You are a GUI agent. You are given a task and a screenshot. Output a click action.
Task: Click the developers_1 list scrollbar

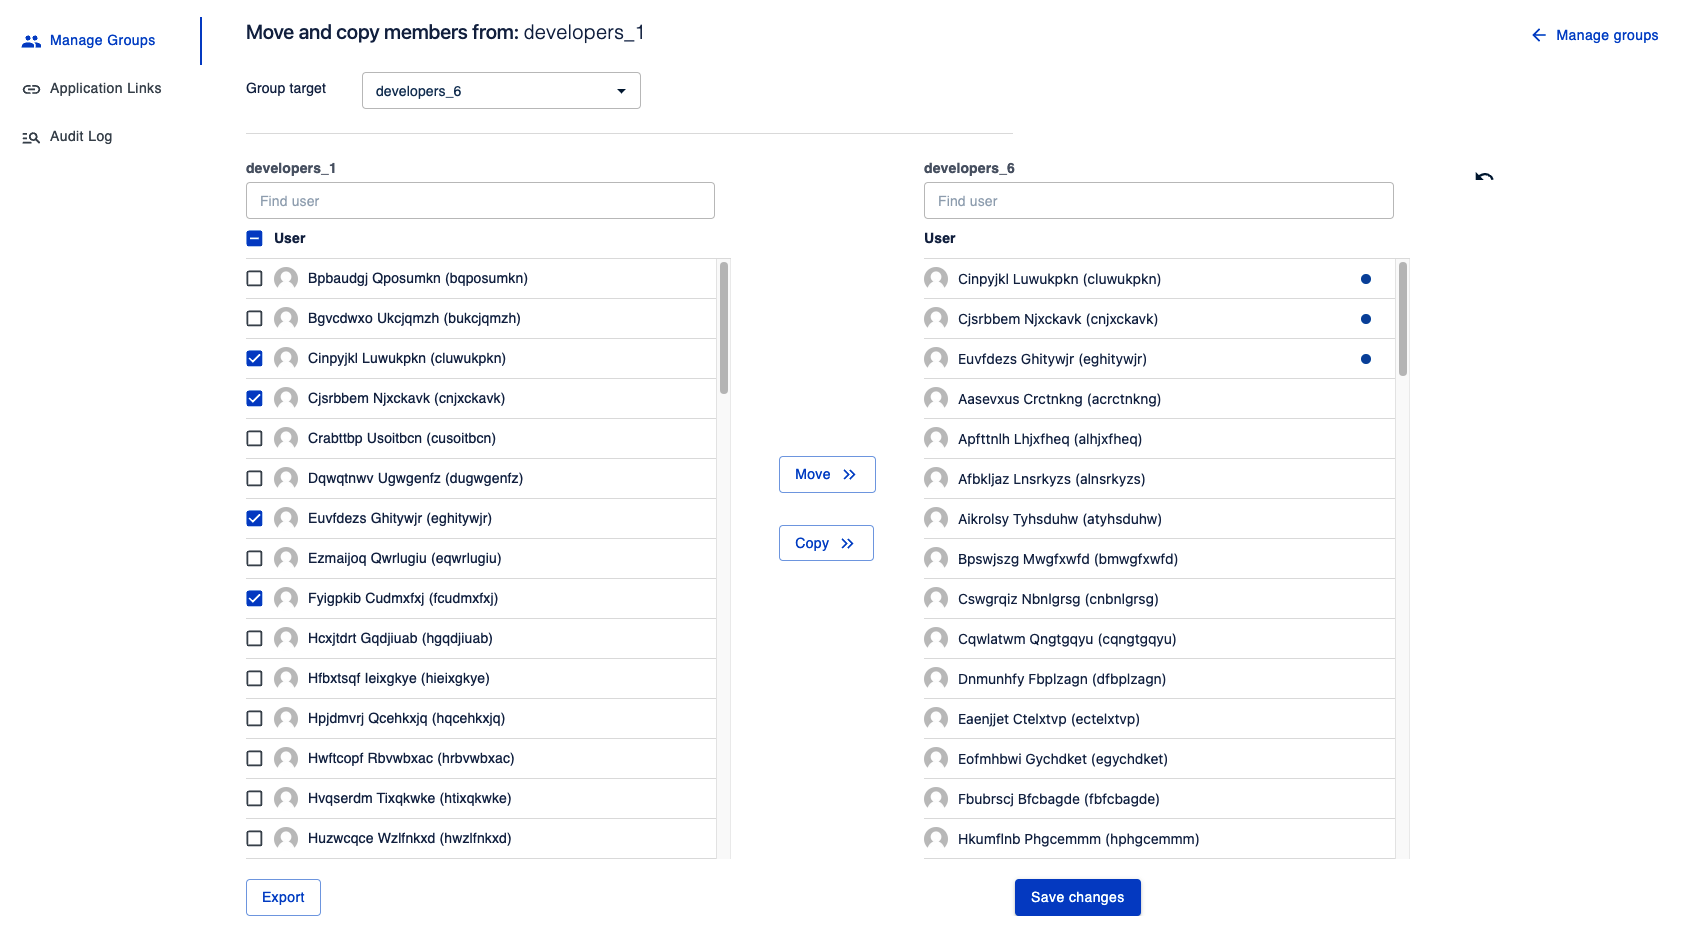(x=723, y=330)
